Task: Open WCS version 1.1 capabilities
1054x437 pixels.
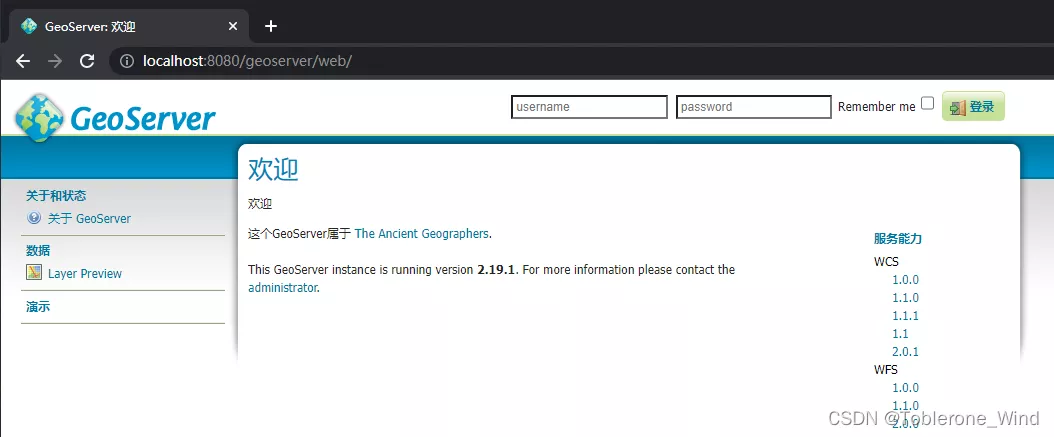Action: 900,334
